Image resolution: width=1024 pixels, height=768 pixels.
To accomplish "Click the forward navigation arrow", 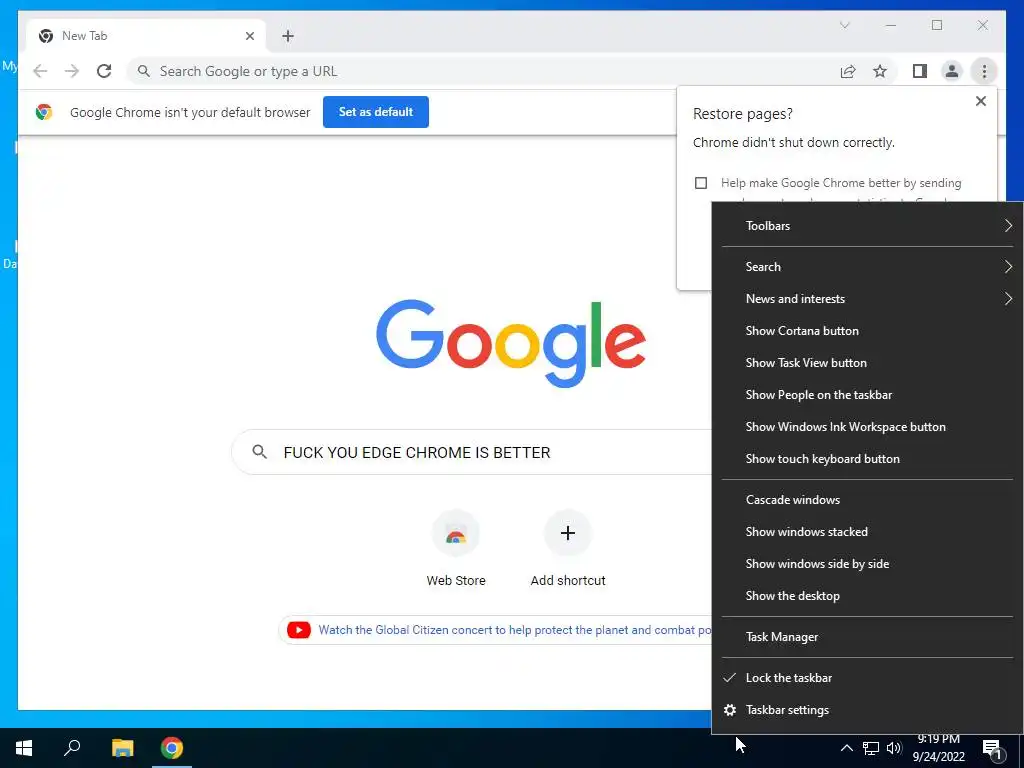I will point(72,71).
